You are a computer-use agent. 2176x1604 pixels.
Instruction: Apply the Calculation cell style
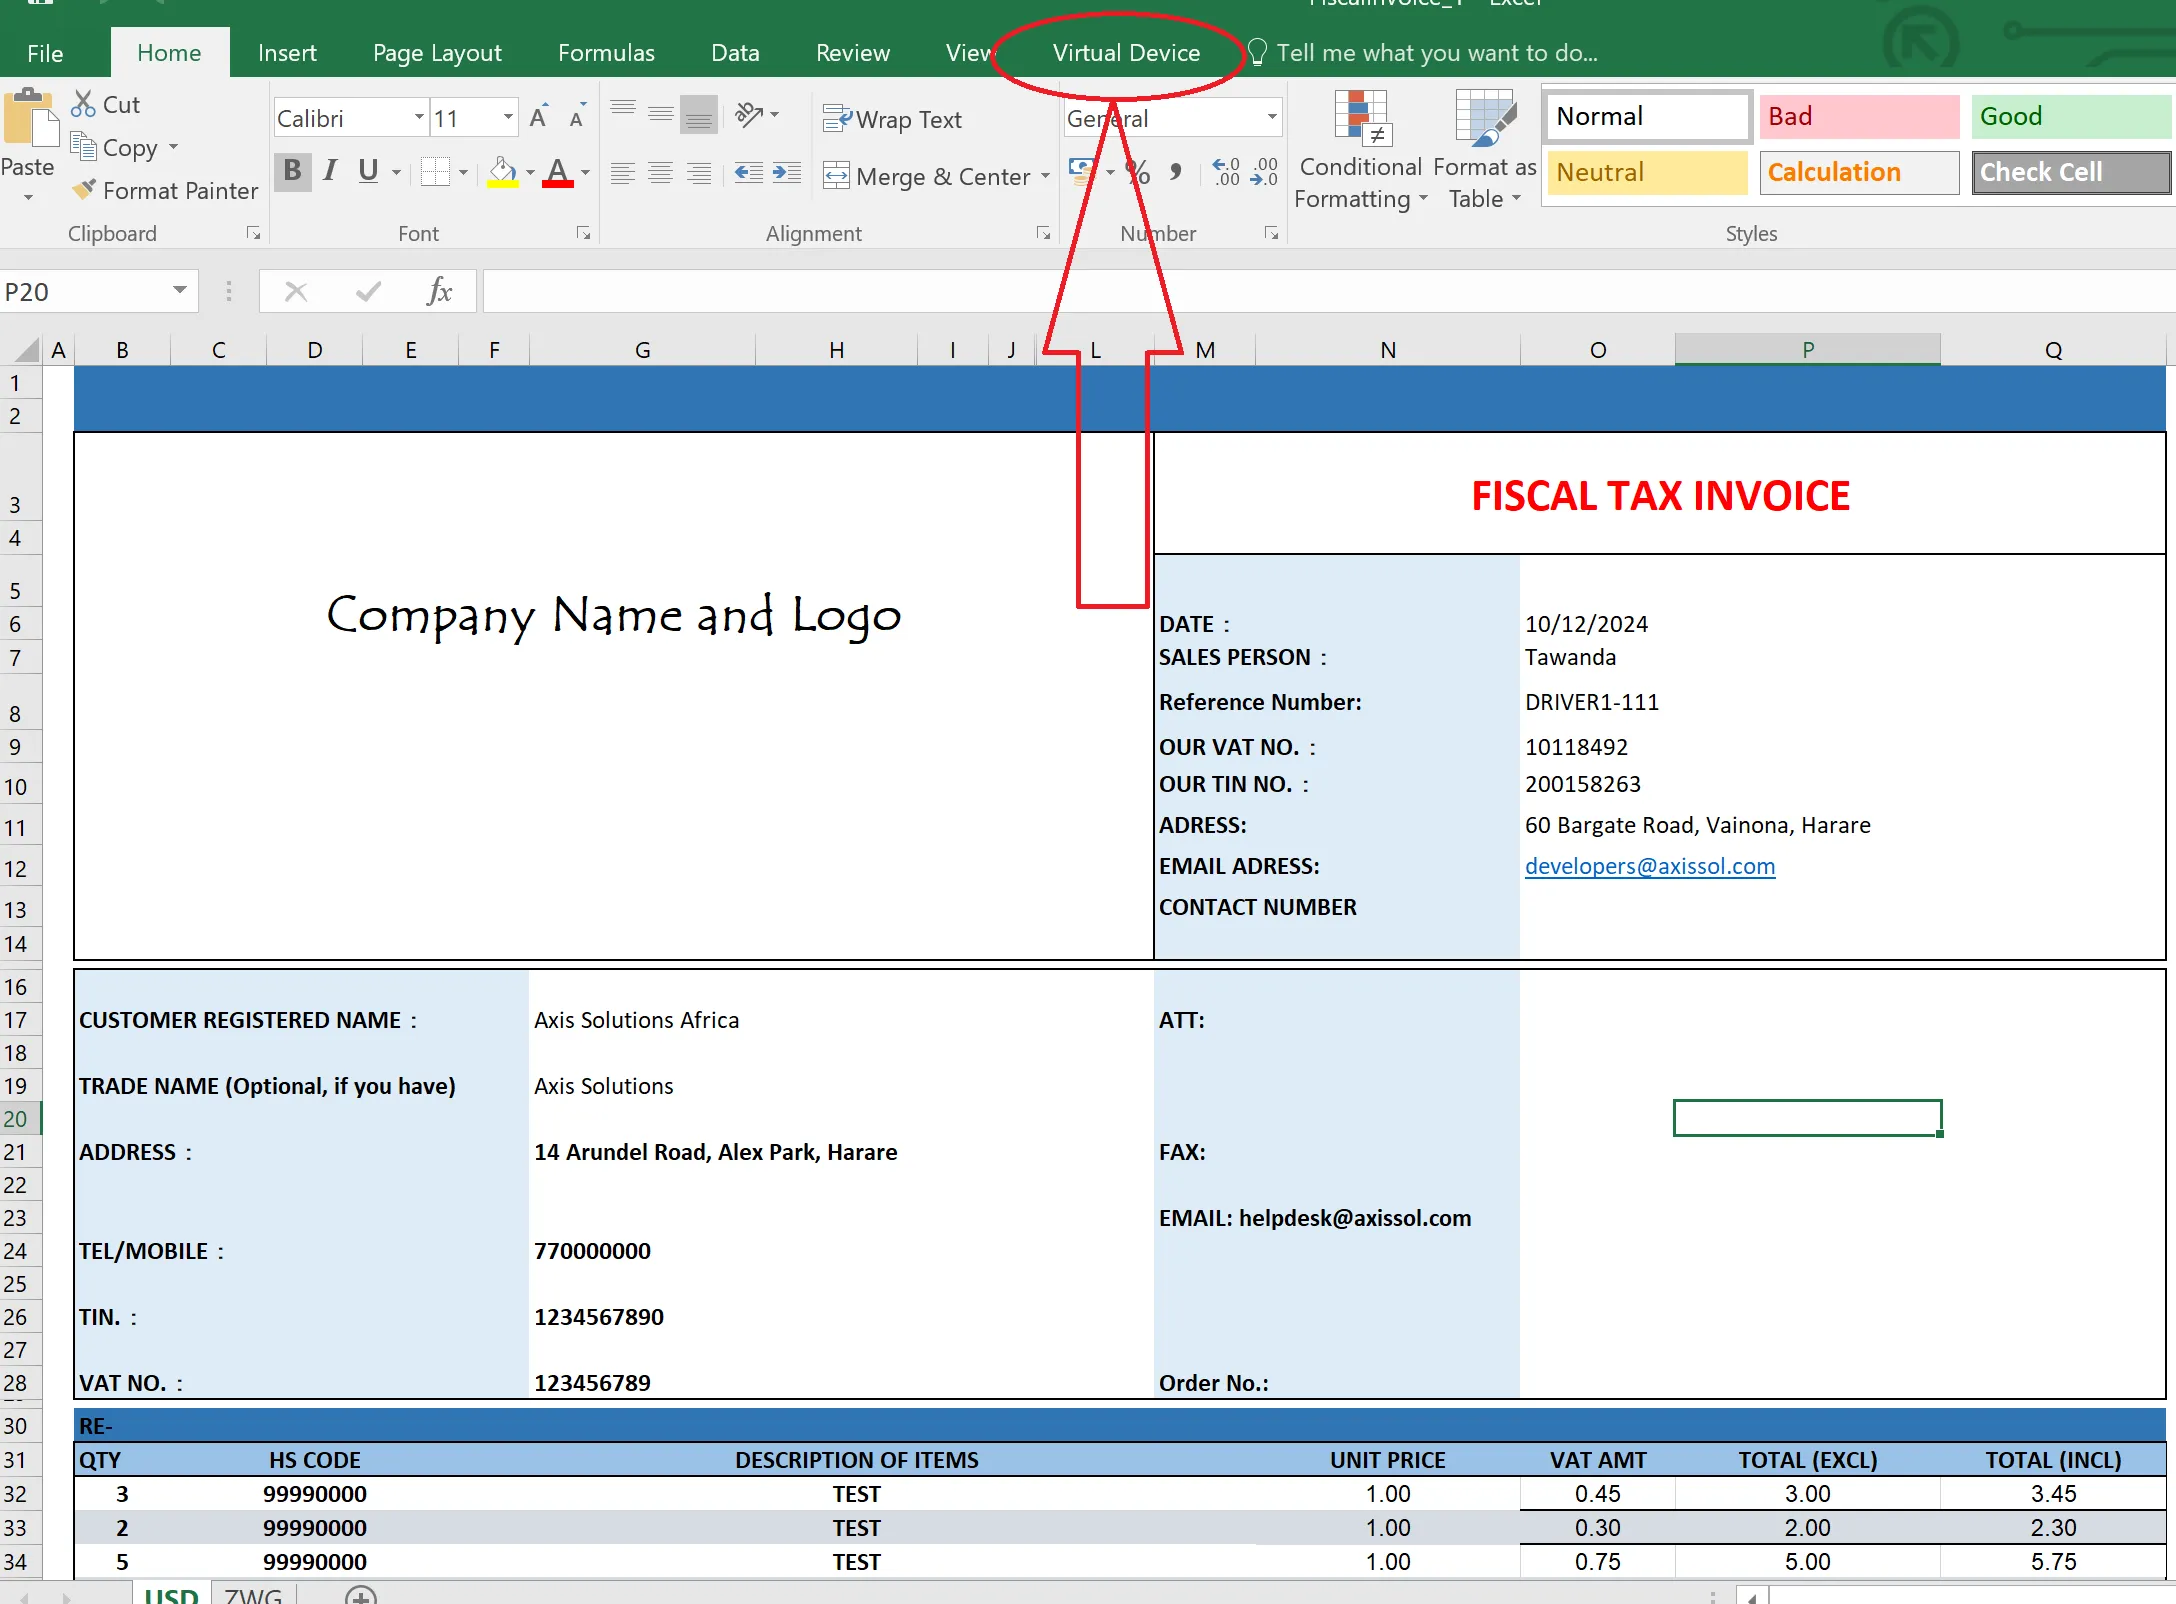point(1858,172)
